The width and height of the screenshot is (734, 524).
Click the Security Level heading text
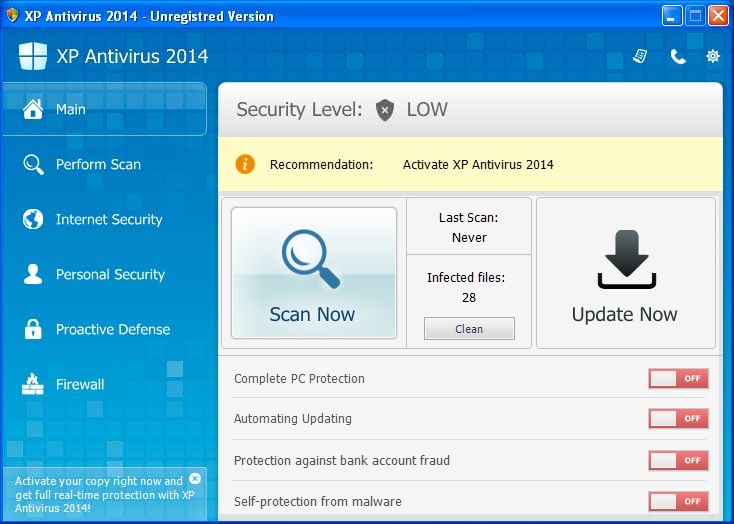[300, 110]
